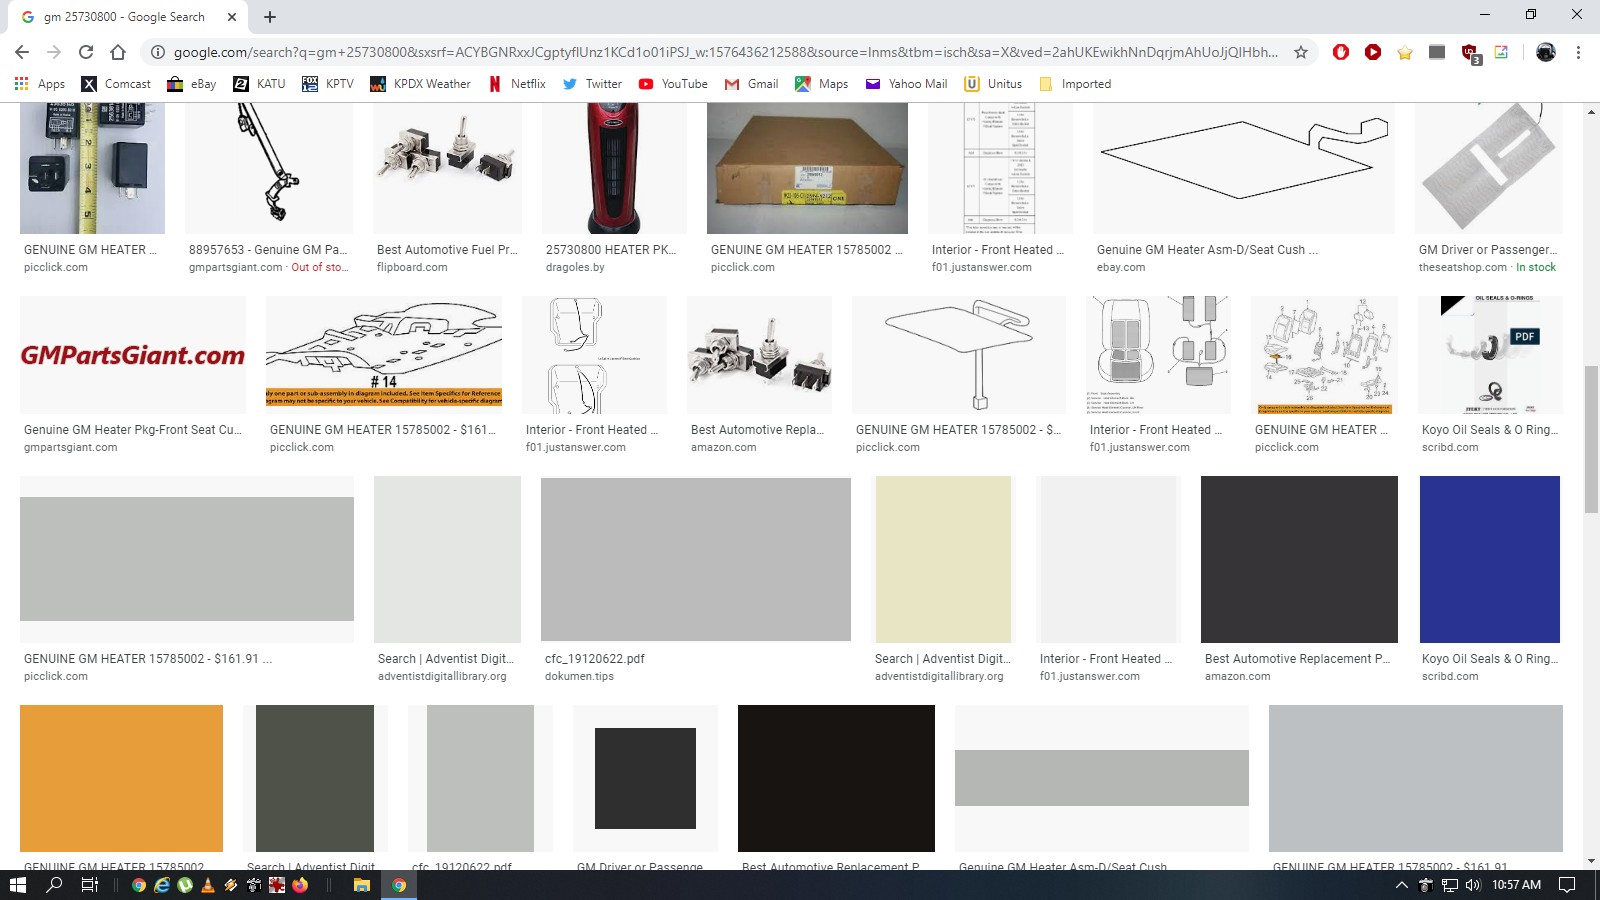This screenshot has height=900, width=1600.
Task: Click the page vertical scrollbar thumb
Action: (x=1591, y=440)
